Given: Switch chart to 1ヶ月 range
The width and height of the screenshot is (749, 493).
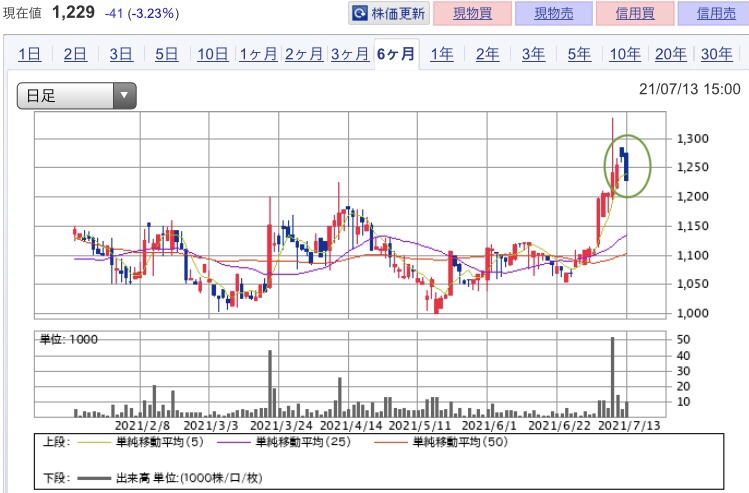Looking at the screenshot, I should click(x=258, y=54).
